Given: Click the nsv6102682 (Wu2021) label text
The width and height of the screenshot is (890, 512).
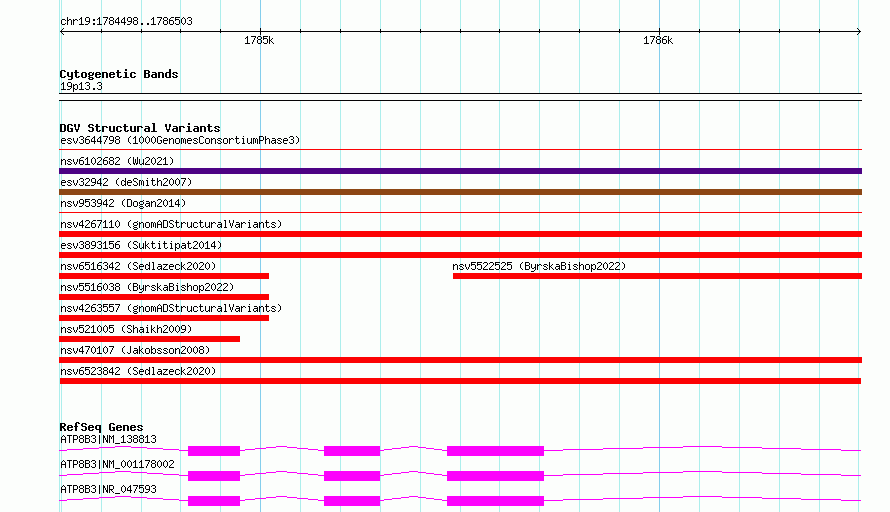Looking at the screenshot, I should tap(117, 161).
